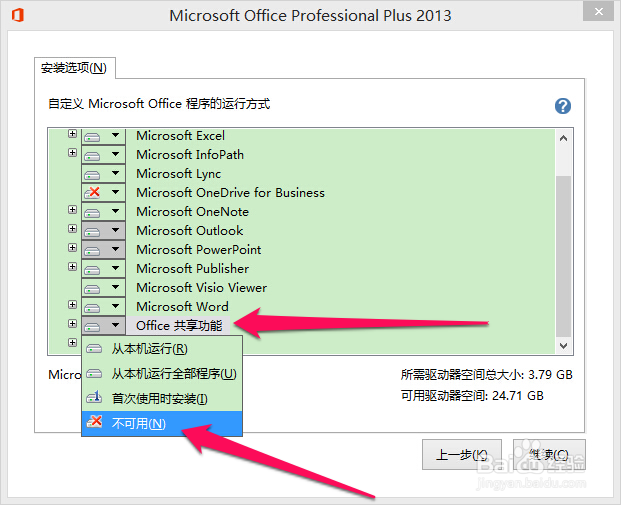Select the Microsoft OneNote row label

click(x=192, y=212)
